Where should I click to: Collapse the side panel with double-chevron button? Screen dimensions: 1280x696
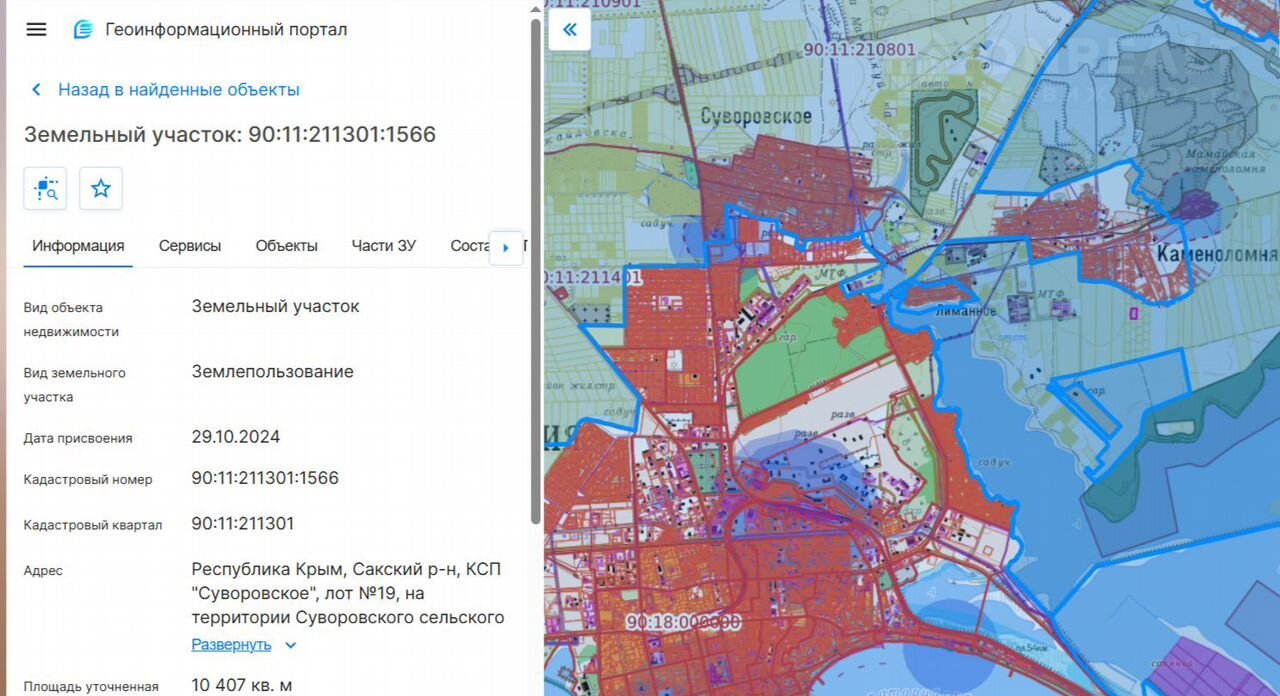(x=569, y=30)
